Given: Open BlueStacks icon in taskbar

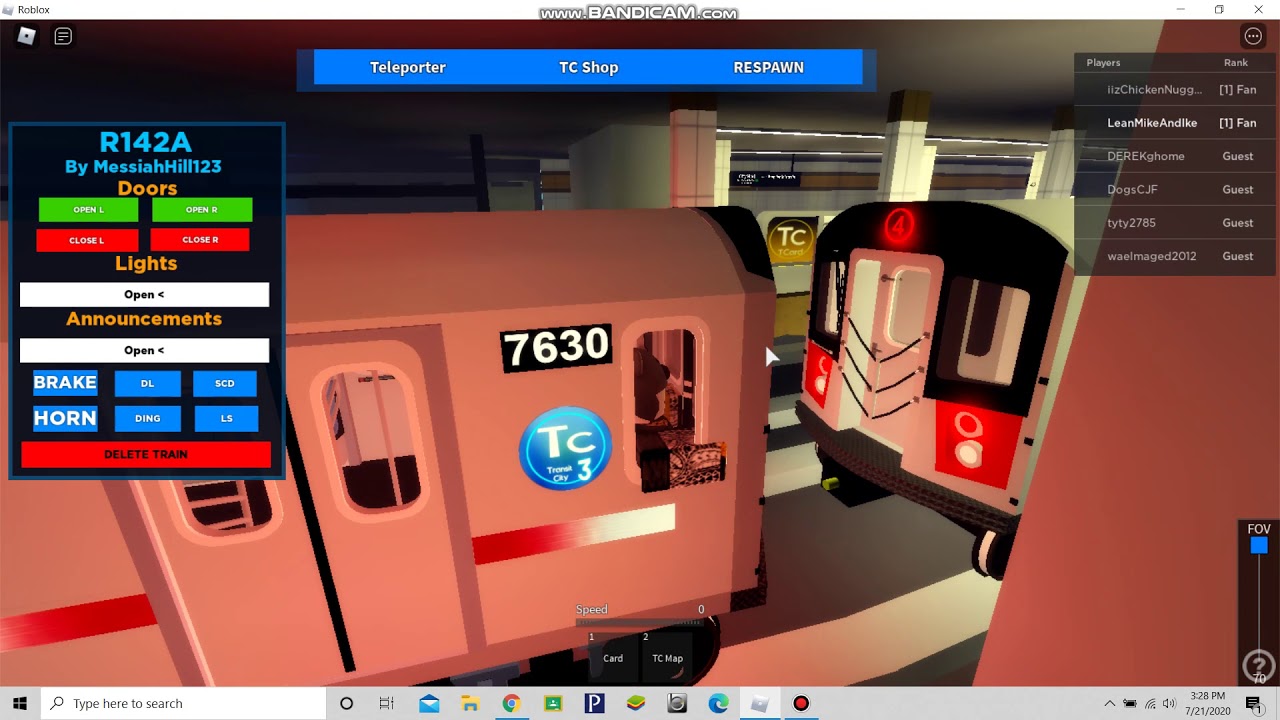Looking at the screenshot, I should point(635,703).
